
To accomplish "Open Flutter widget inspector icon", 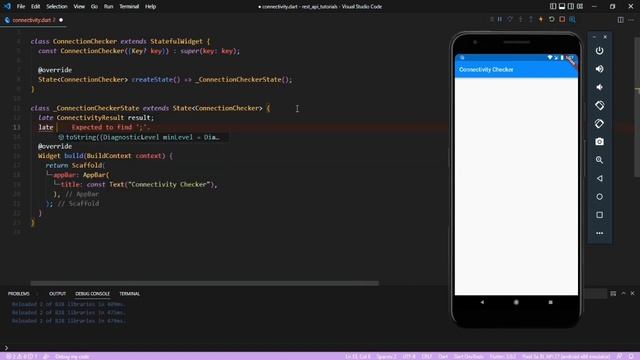I will 572,19.
